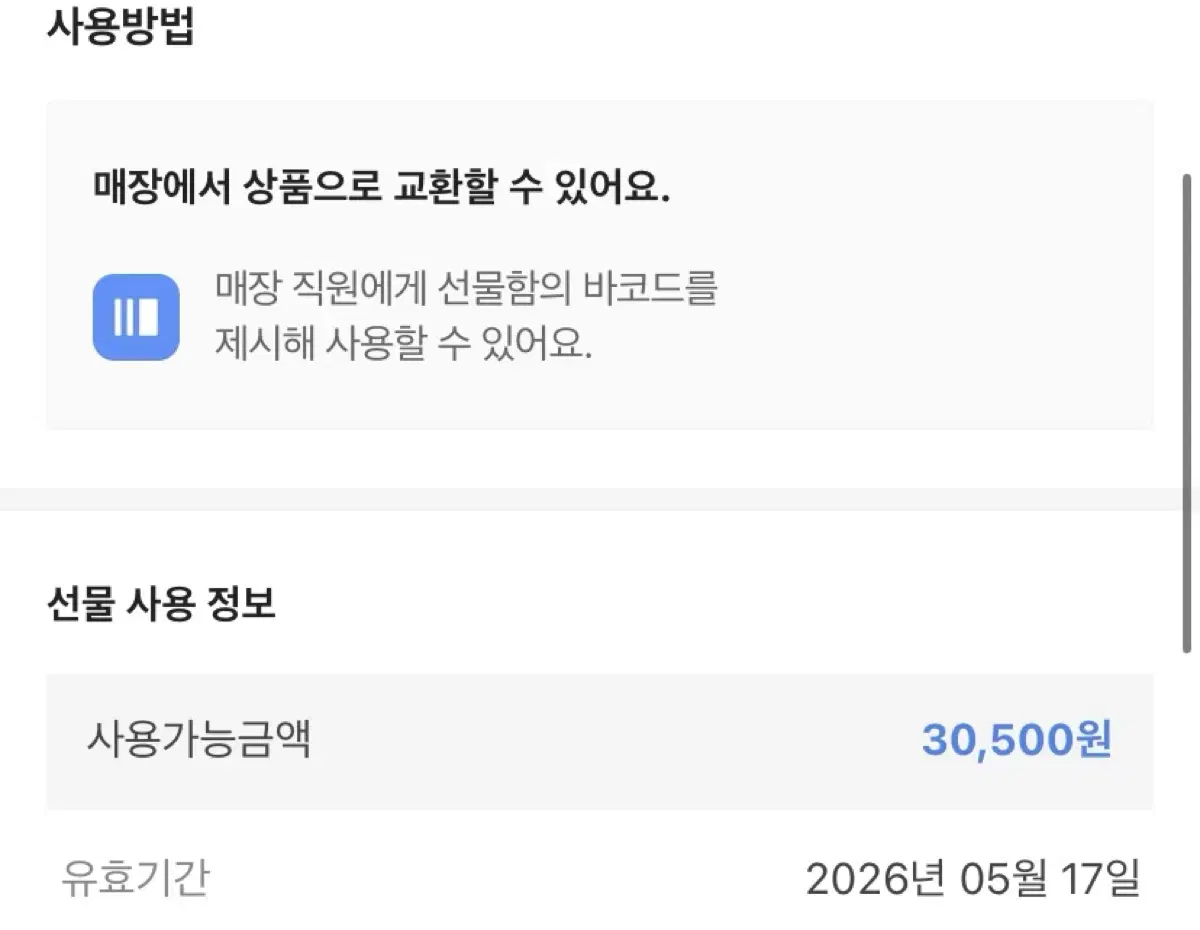Select the bold 매장에서 상품으로 교환할 수 있어요 text
1200x930 pixels.
pyautogui.click(x=381, y=187)
